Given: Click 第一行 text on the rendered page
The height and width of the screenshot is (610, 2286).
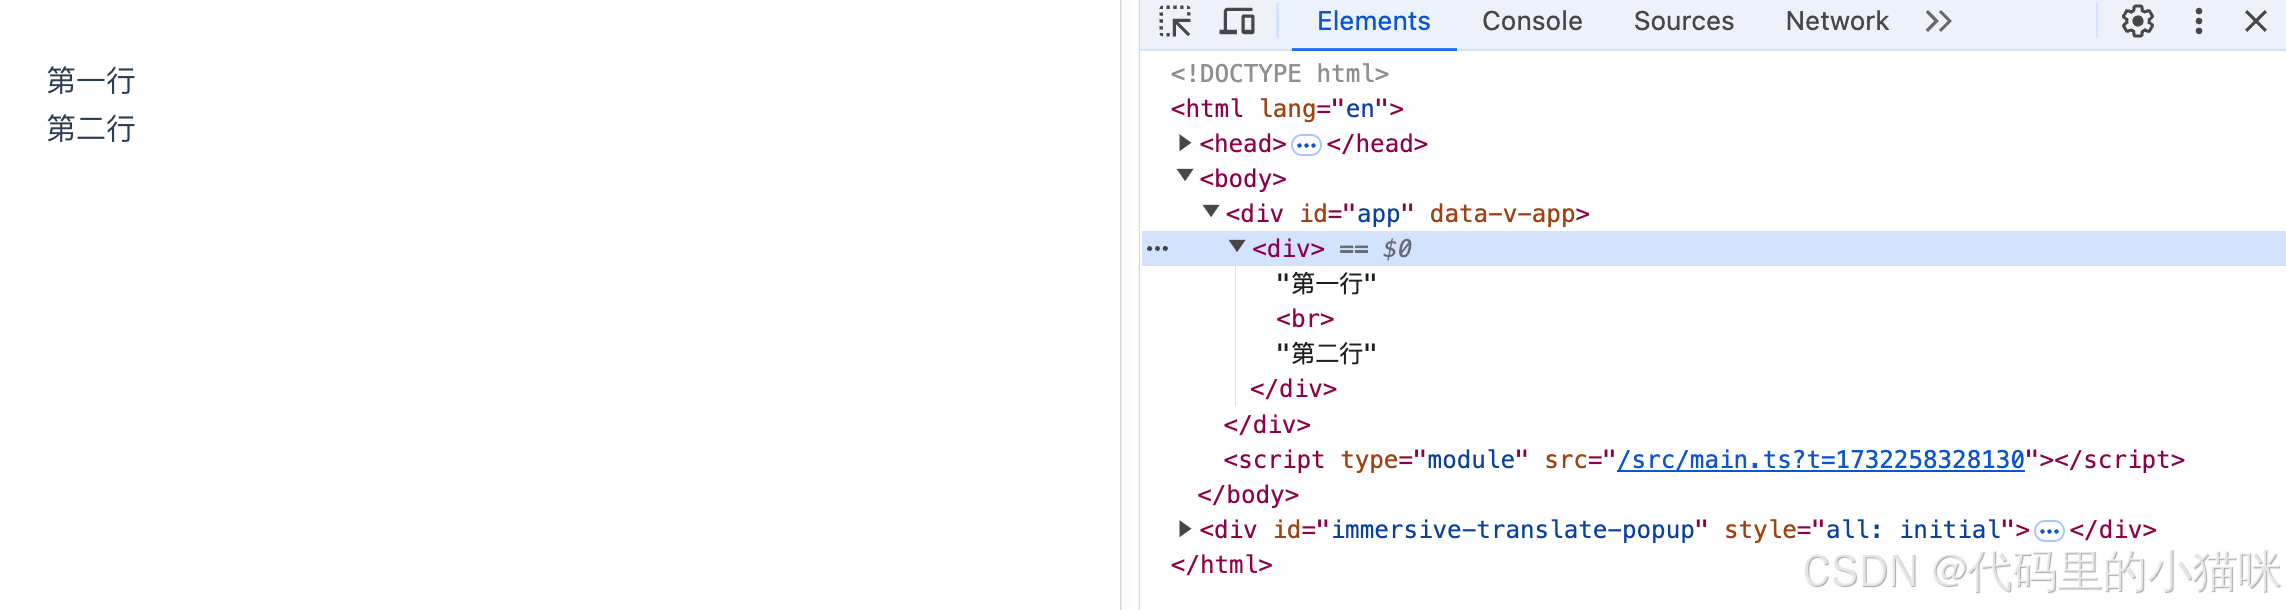Looking at the screenshot, I should tap(91, 81).
